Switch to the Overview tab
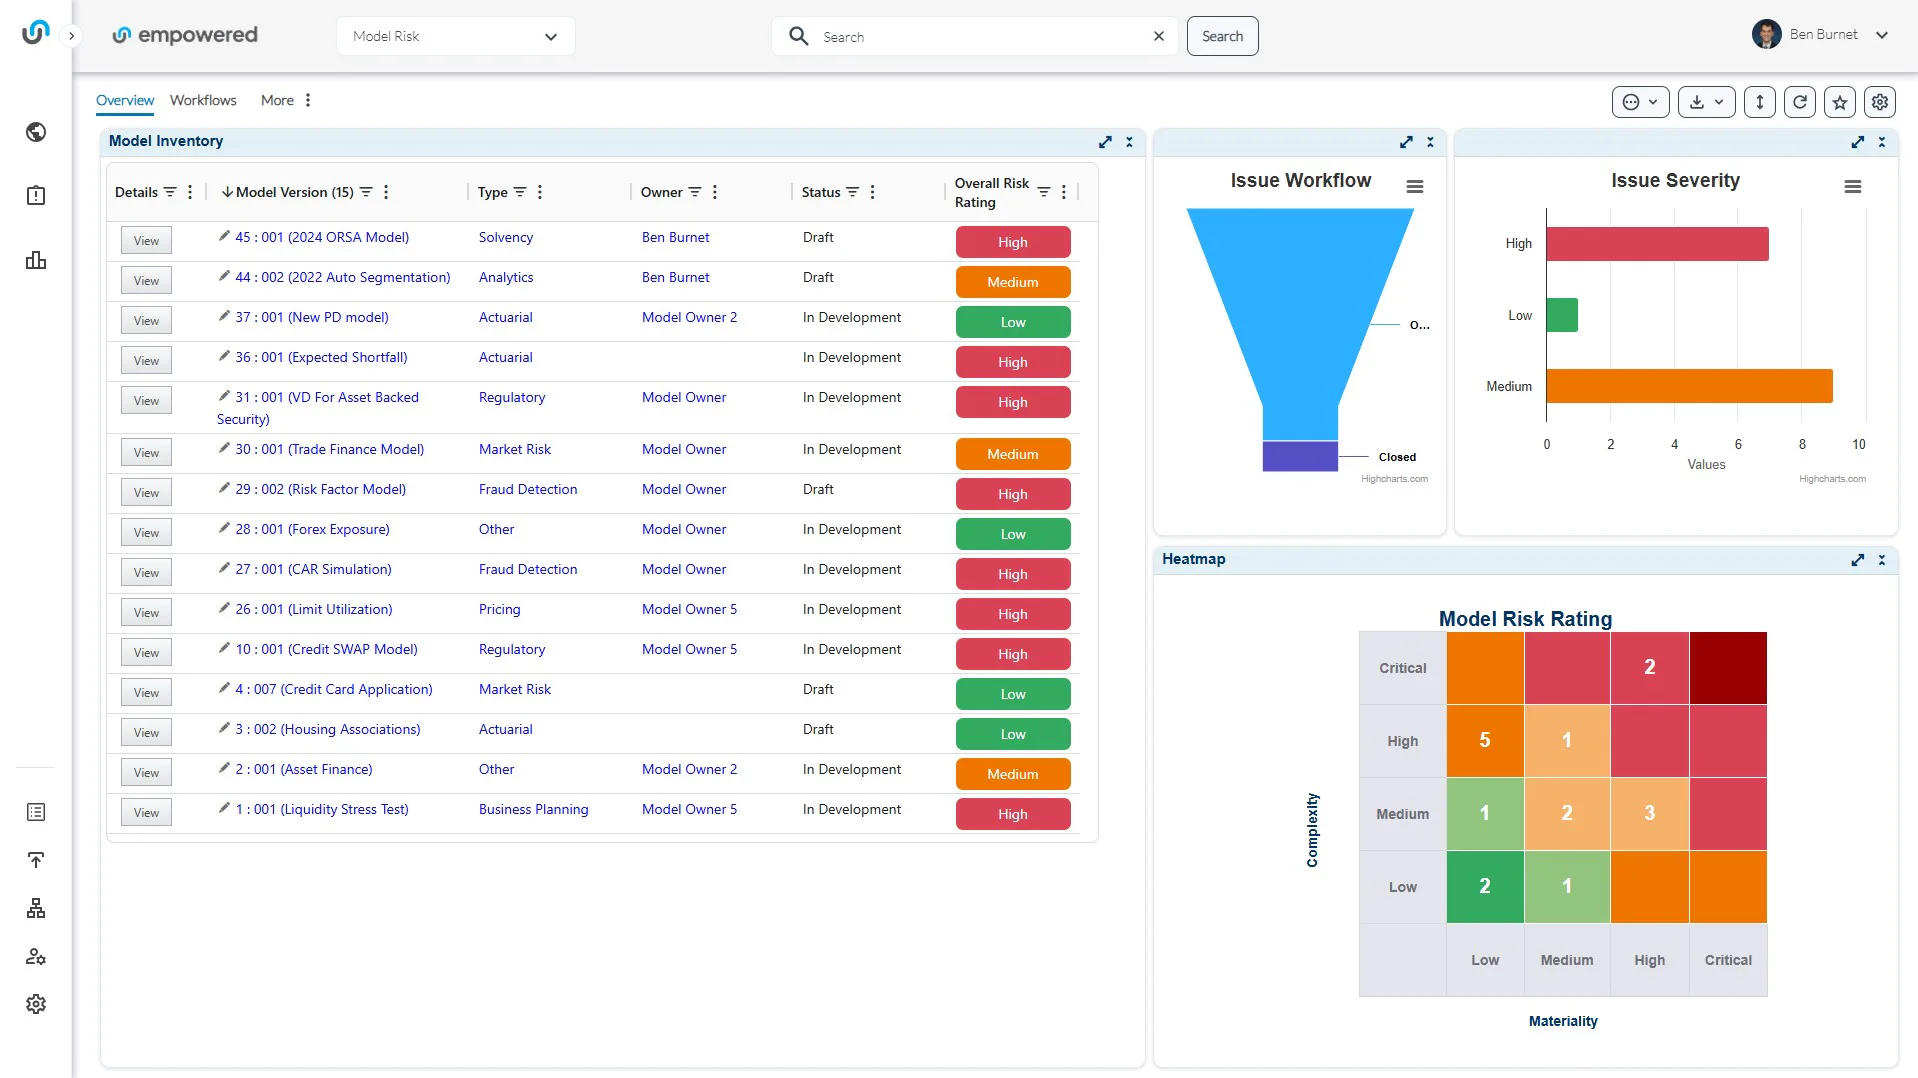Image resolution: width=1918 pixels, height=1078 pixels. 125,100
